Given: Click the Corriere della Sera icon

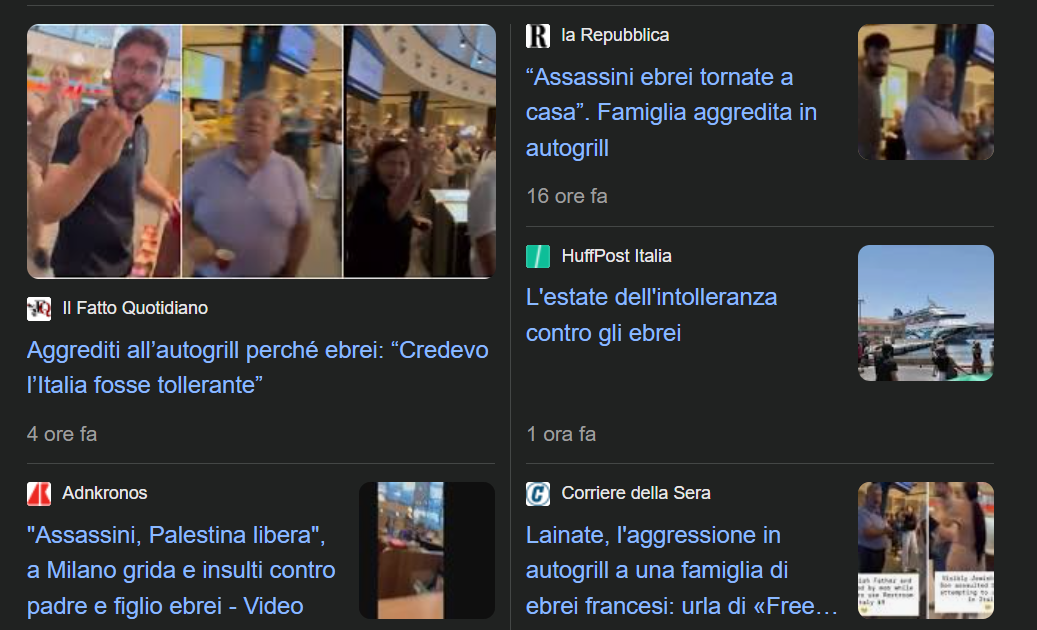Looking at the screenshot, I should (x=538, y=494).
